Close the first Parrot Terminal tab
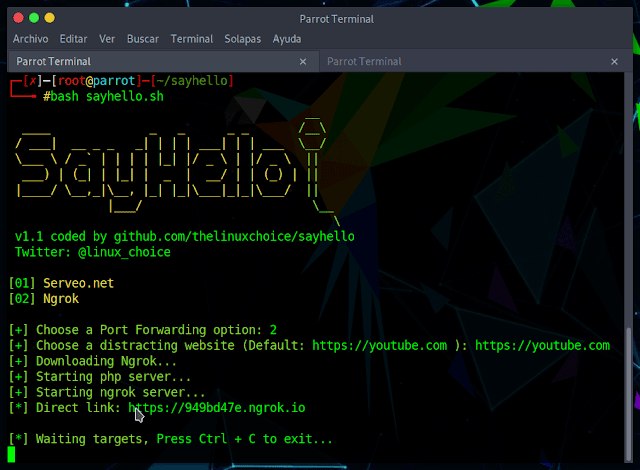 click(303, 62)
